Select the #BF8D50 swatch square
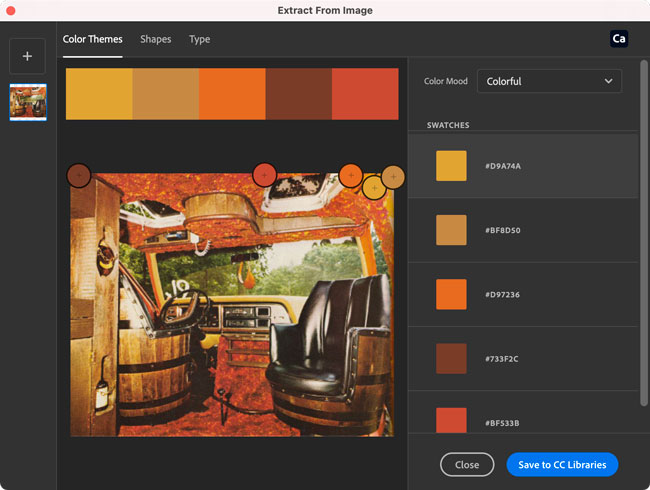Image resolution: width=650 pixels, height=490 pixels. (x=451, y=230)
